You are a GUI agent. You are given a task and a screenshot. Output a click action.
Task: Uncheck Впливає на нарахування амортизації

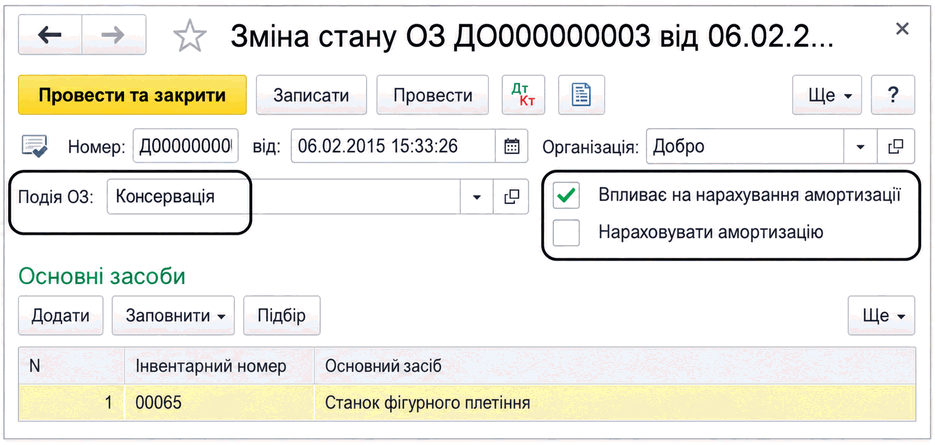coord(566,196)
